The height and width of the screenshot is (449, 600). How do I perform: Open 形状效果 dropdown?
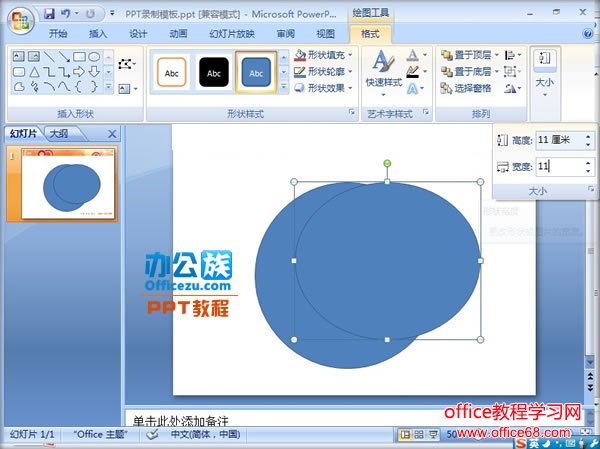click(323, 88)
